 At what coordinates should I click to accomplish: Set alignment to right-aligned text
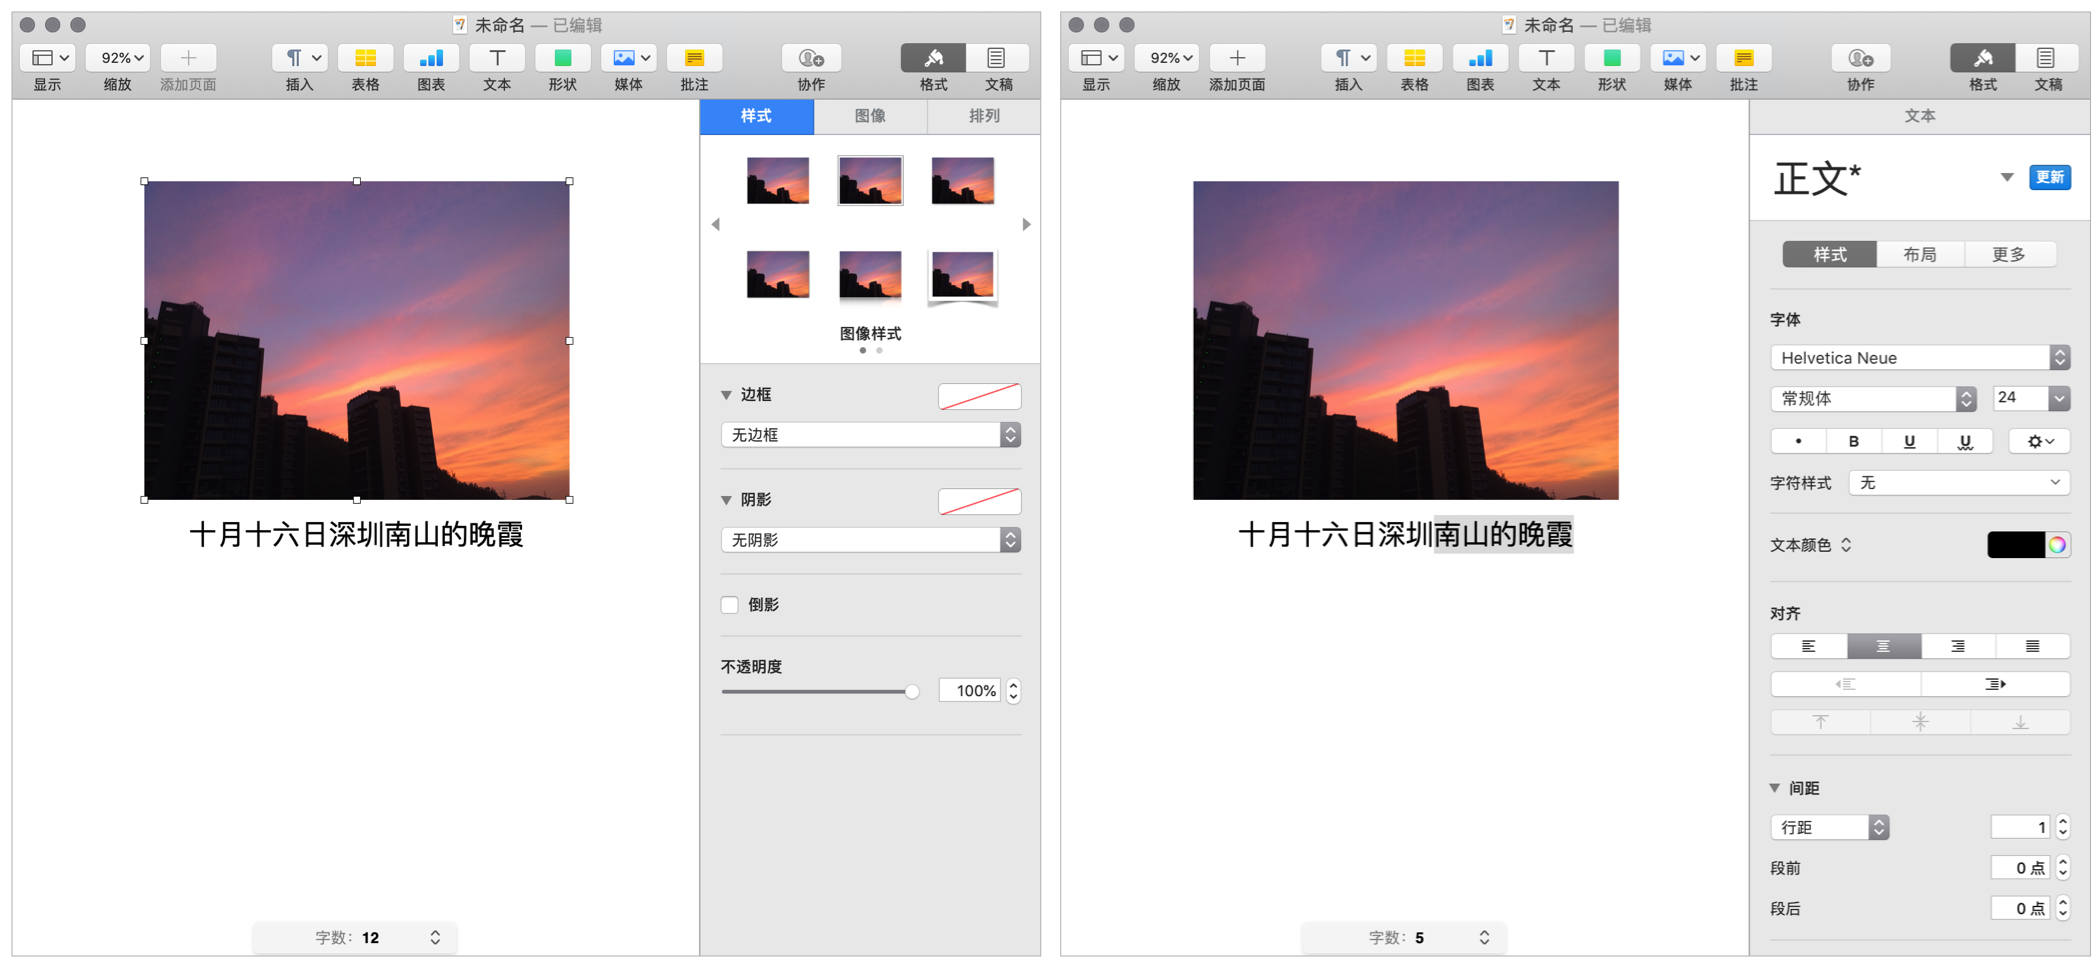pyautogui.click(x=1958, y=646)
